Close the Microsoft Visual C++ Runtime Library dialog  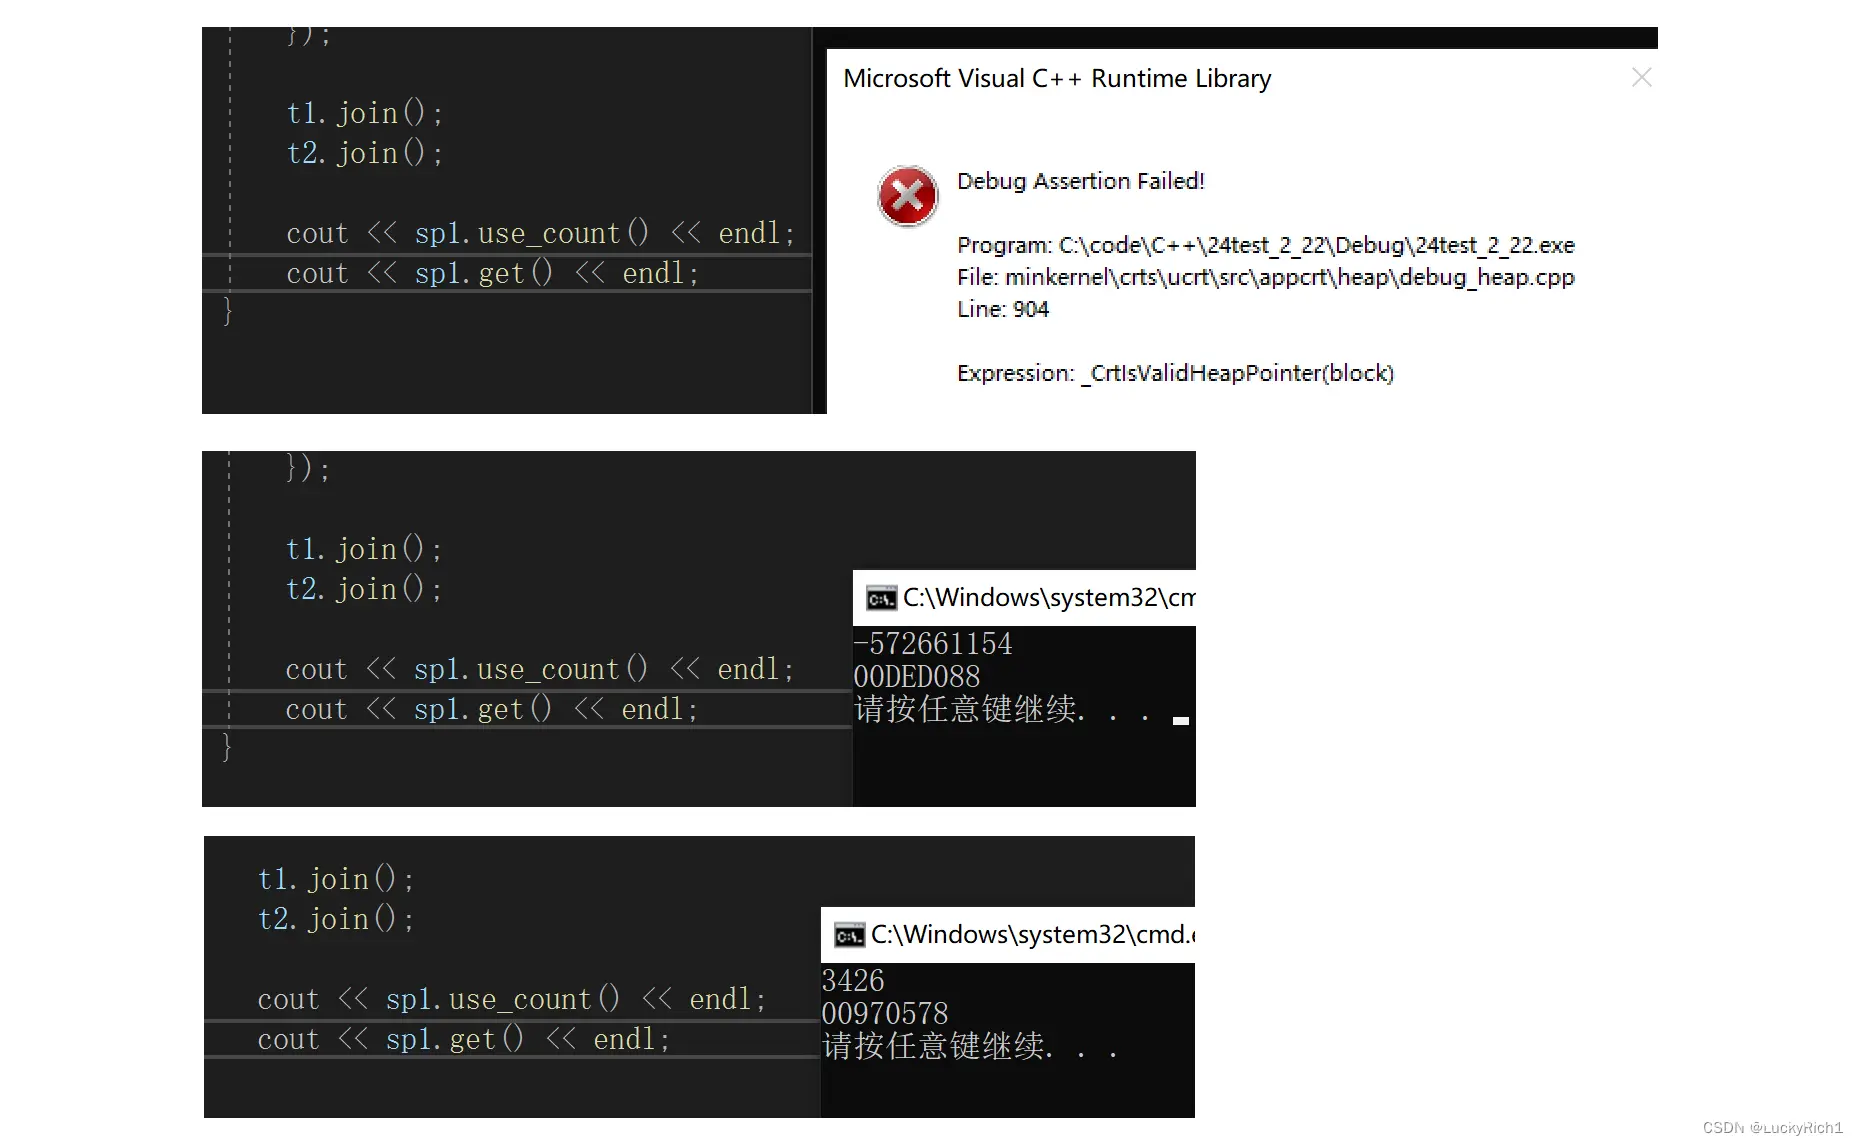[x=1641, y=78]
